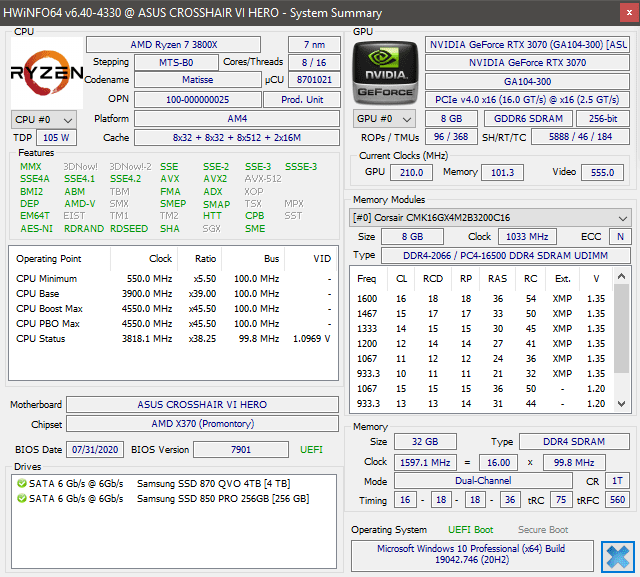Click the GPU clock 210.0 field
Image resolution: width=640 pixels, height=577 pixels.
[x=411, y=173]
